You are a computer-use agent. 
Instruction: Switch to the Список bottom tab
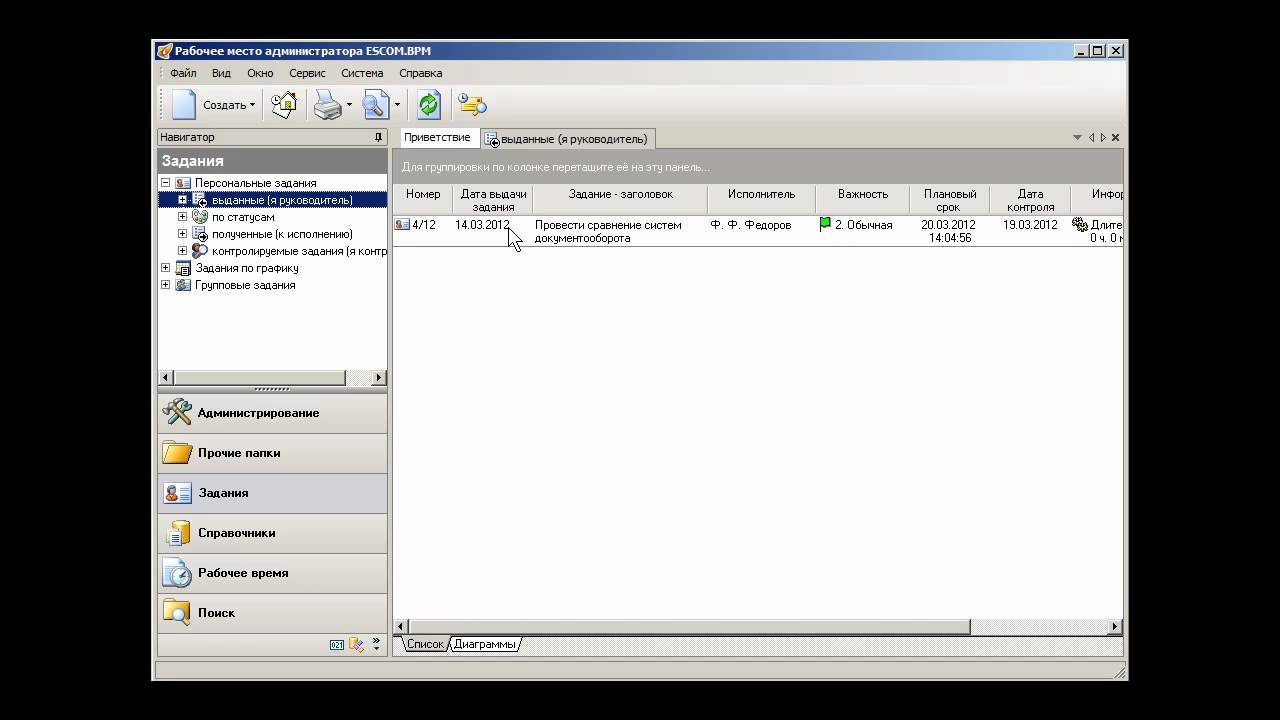425,645
